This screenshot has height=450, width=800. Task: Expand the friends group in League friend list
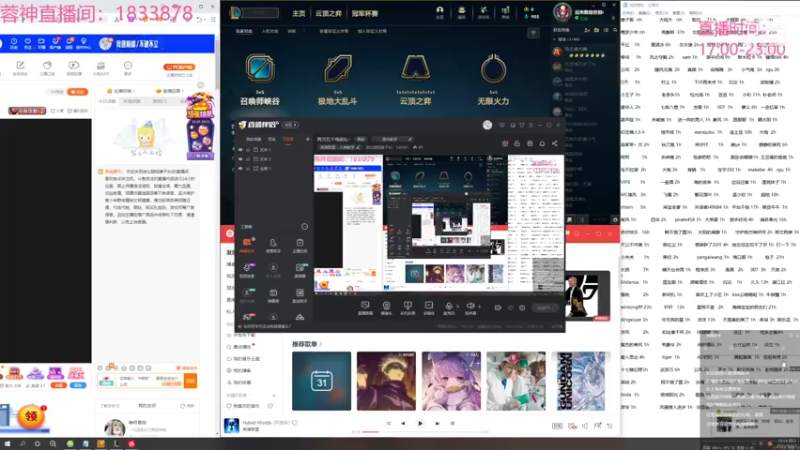(555, 39)
